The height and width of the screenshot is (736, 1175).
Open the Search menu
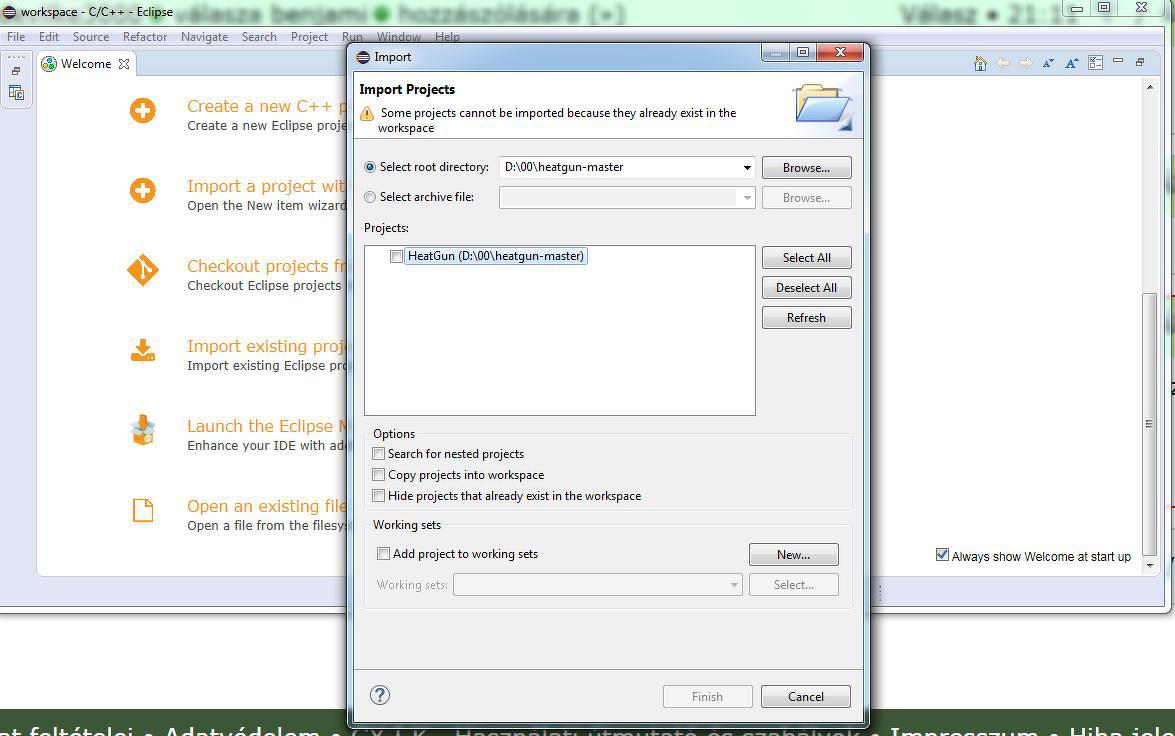(x=259, y=37)
